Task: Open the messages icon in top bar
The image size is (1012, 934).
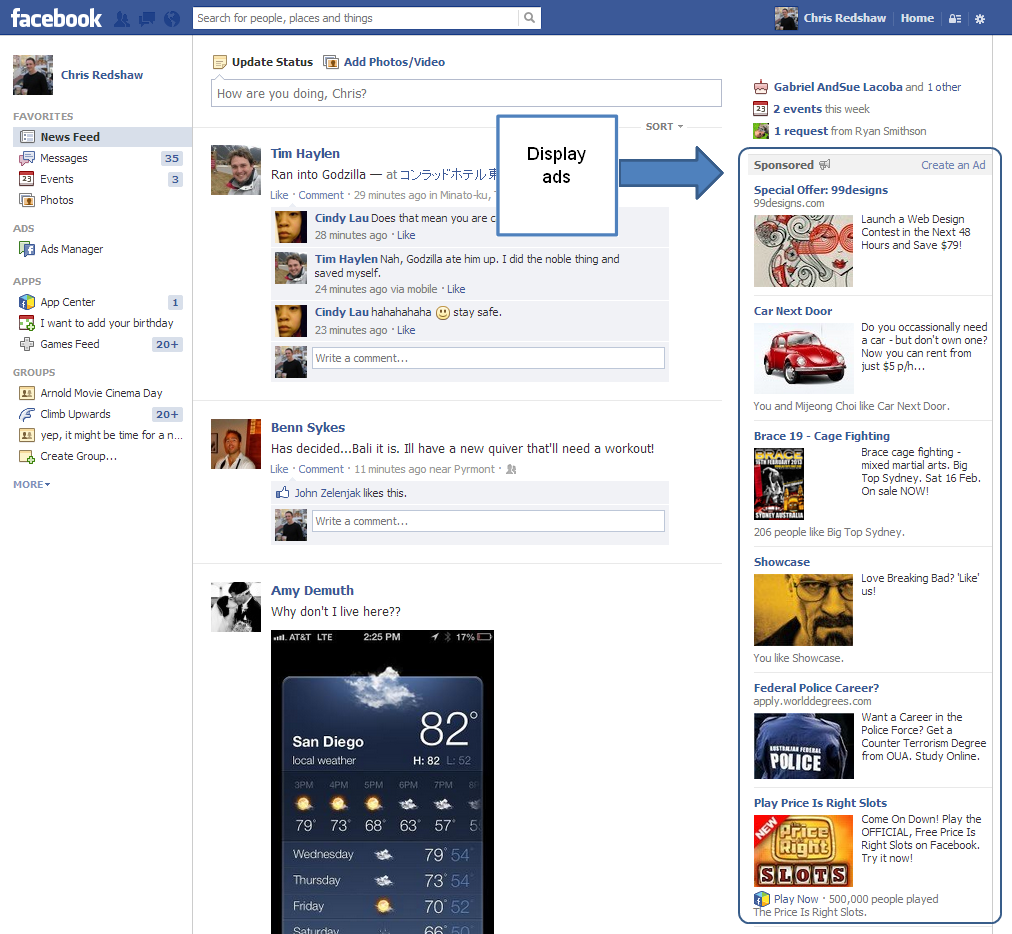Action: [147, 19]
